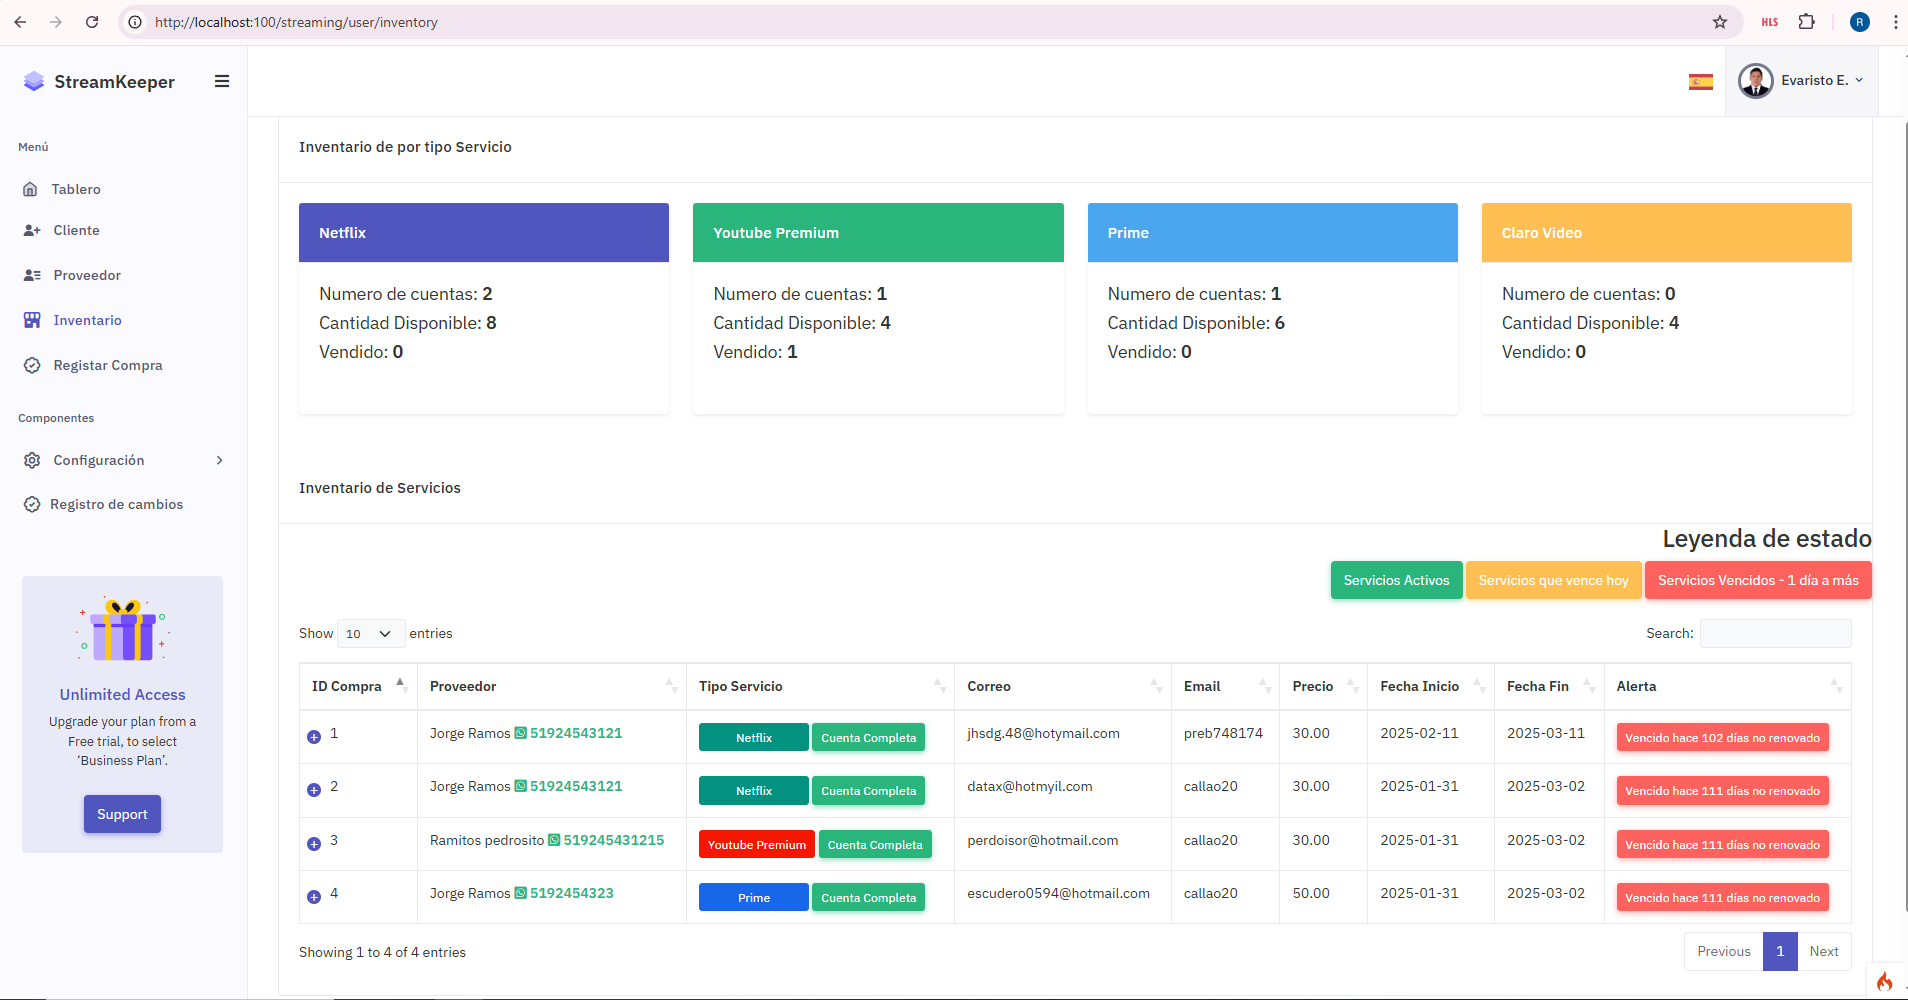Click page 1 pagination button

[x=1780, y=951]
